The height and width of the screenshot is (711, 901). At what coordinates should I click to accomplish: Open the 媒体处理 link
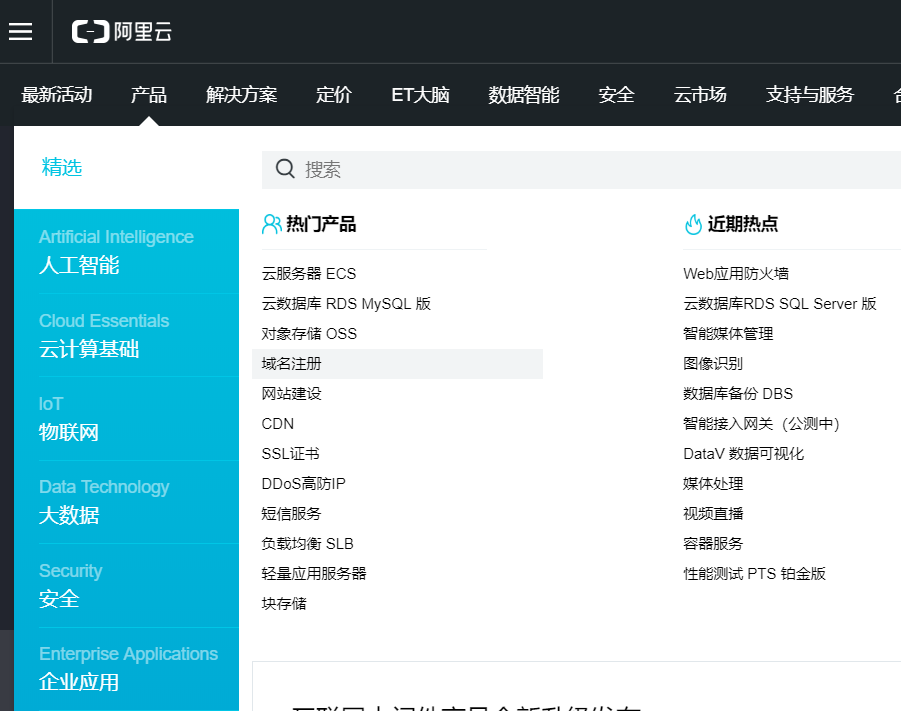(713, 484)
